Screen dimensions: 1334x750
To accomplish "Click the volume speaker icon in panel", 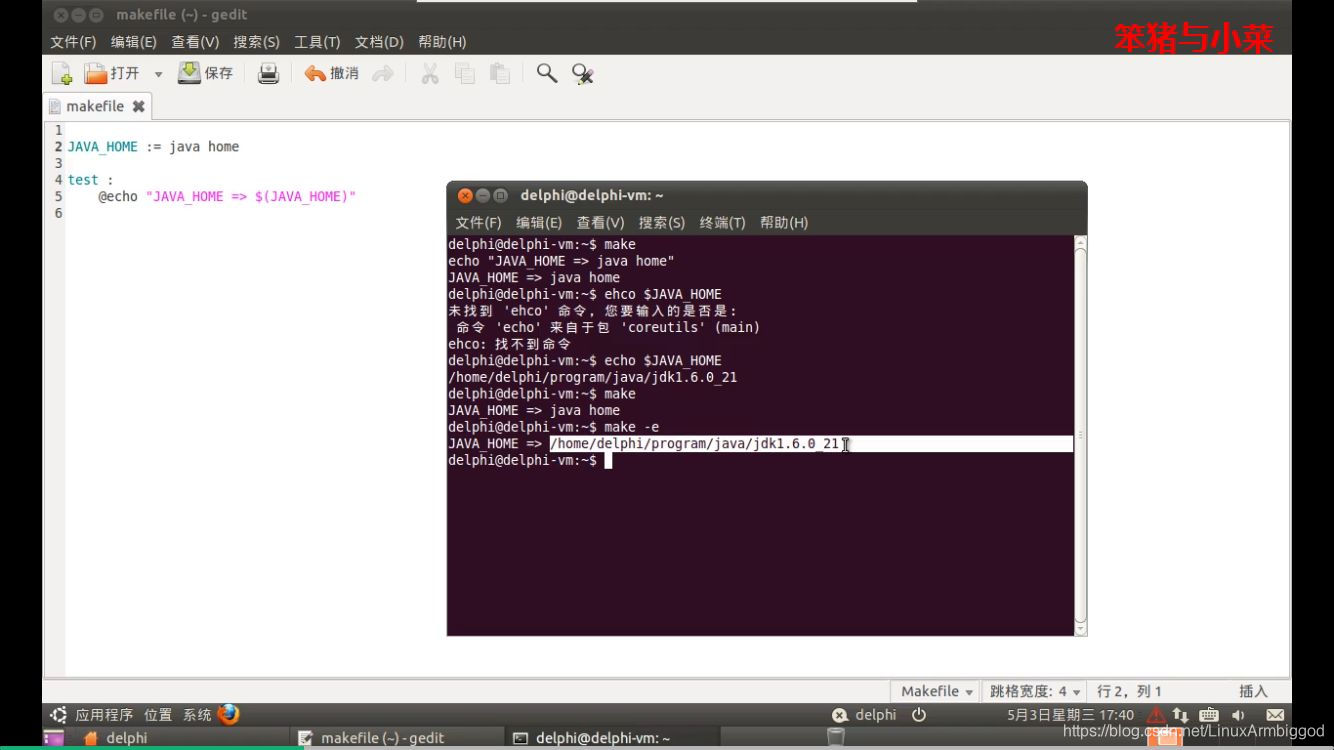I will click(x=1238, y=715).
